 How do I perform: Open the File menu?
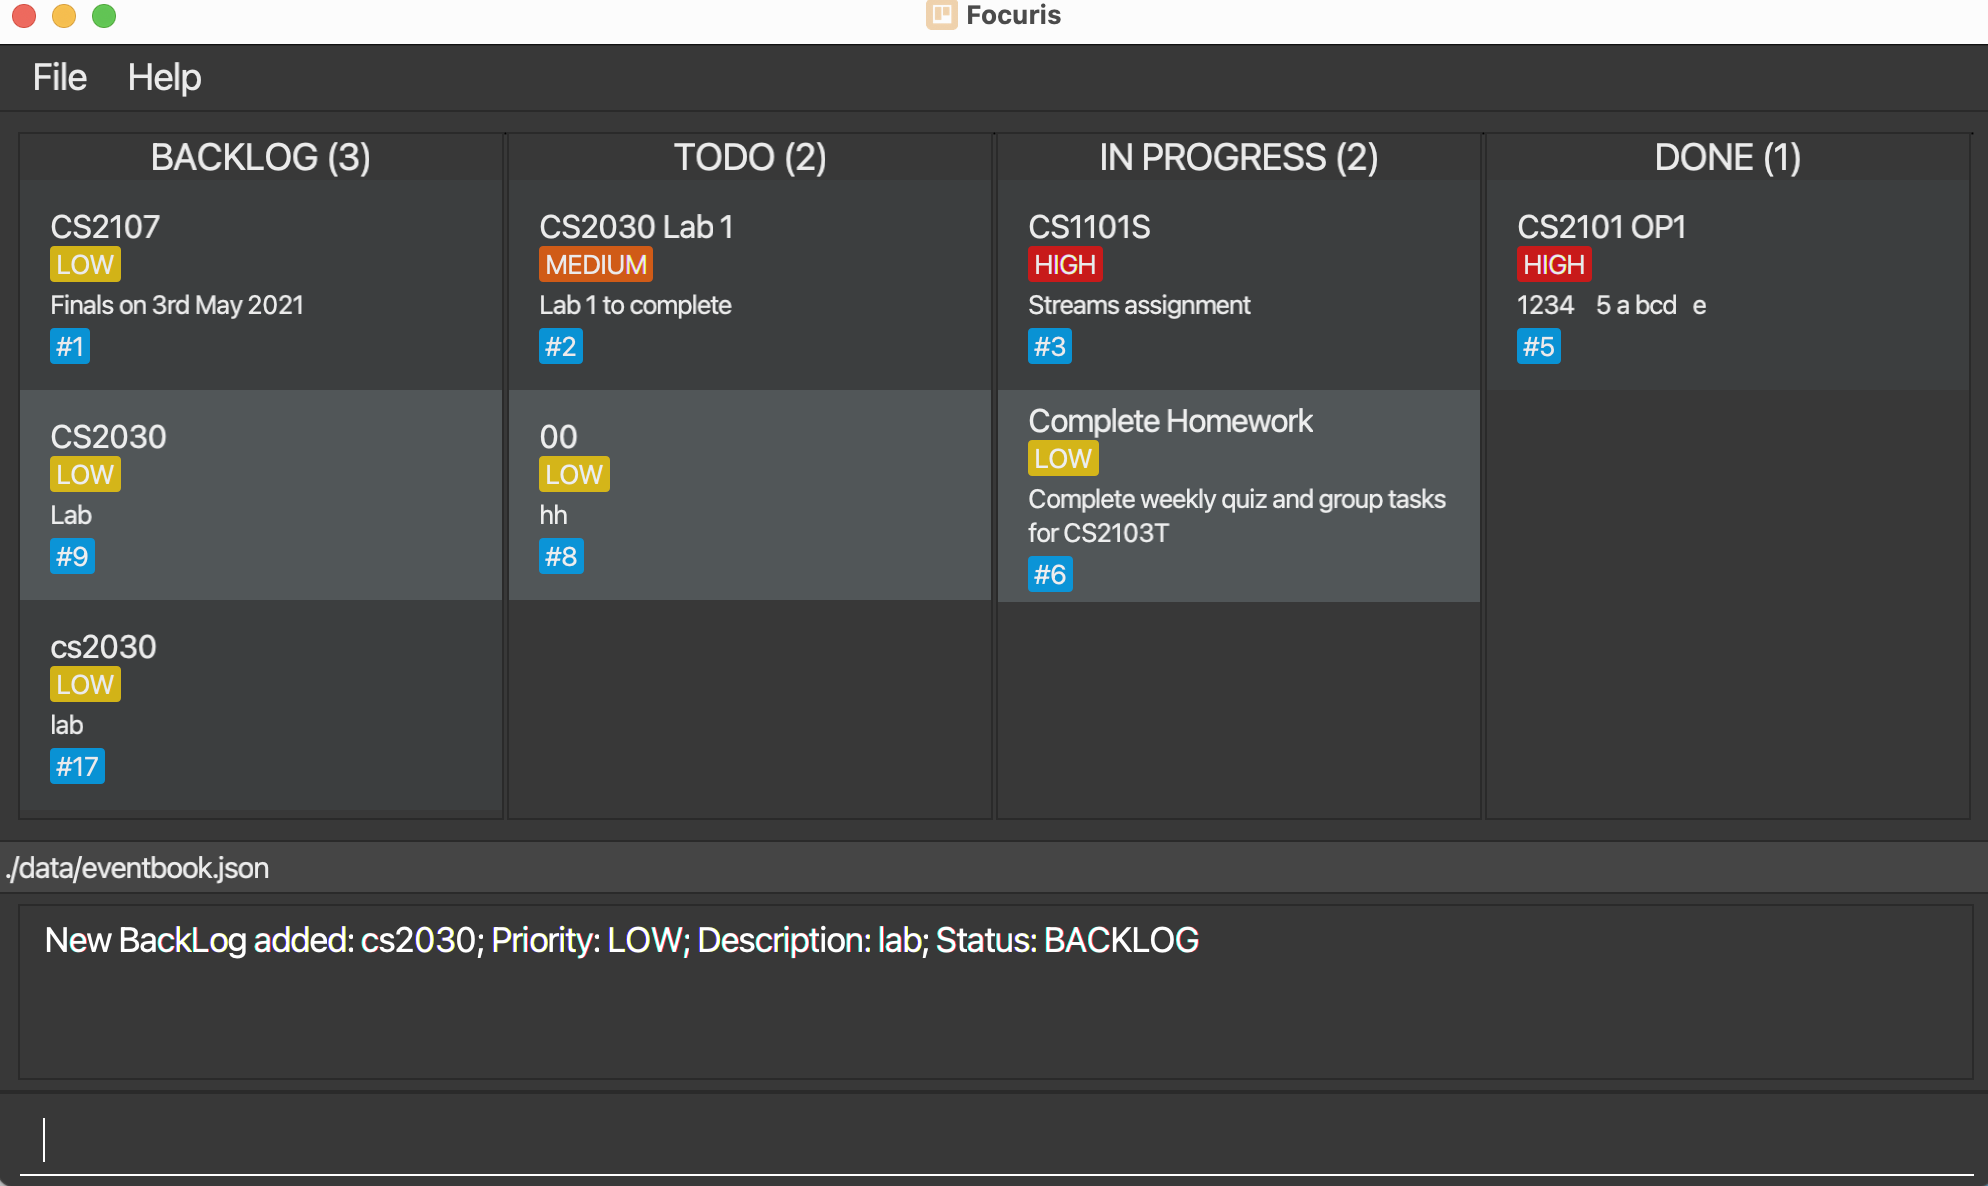point(59,77)
